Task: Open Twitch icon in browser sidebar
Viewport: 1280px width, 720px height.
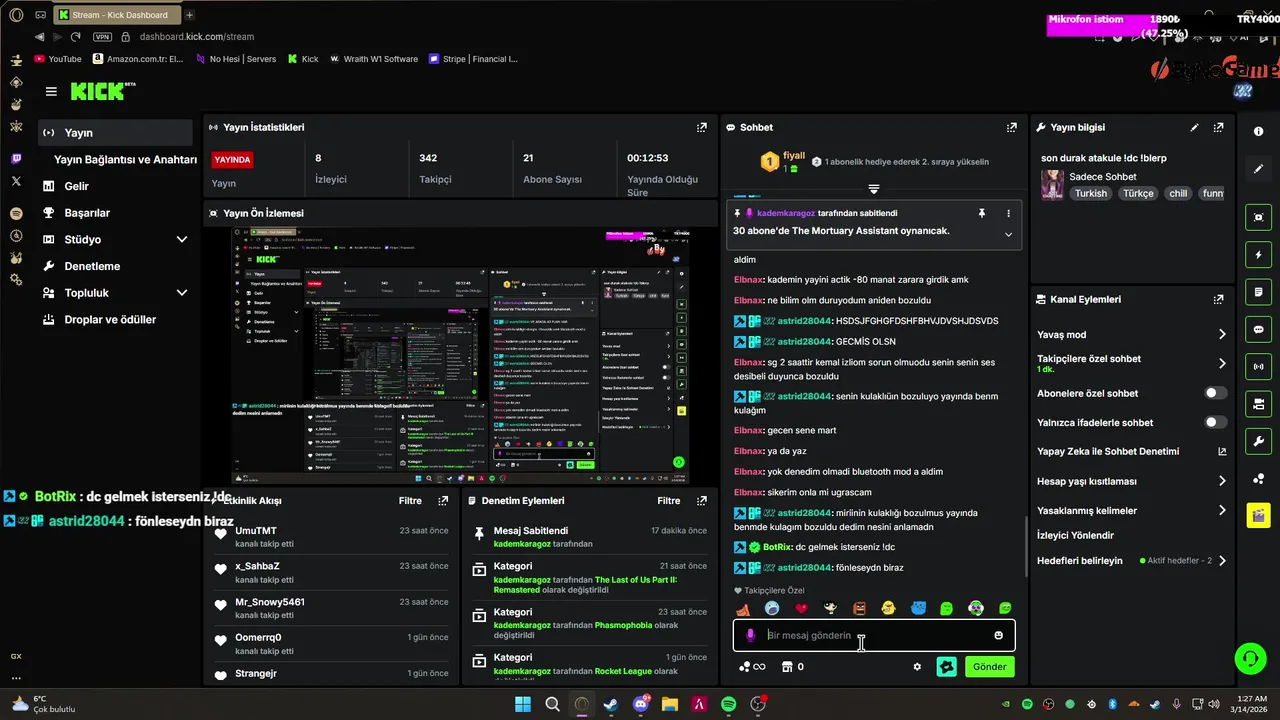Action: 16,159
